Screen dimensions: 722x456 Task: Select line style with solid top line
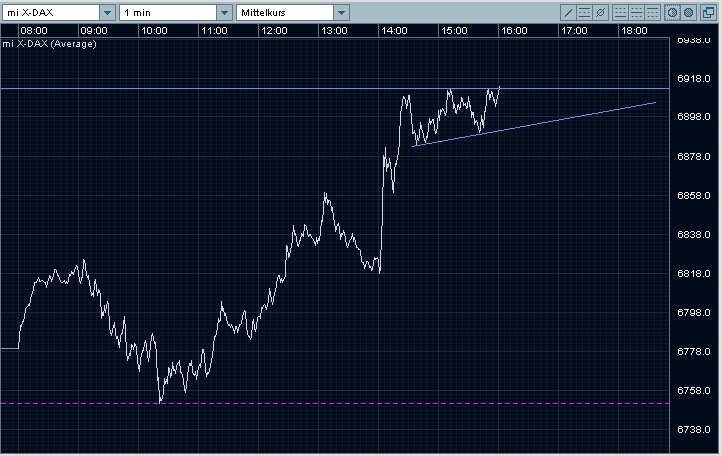[652, 12]
